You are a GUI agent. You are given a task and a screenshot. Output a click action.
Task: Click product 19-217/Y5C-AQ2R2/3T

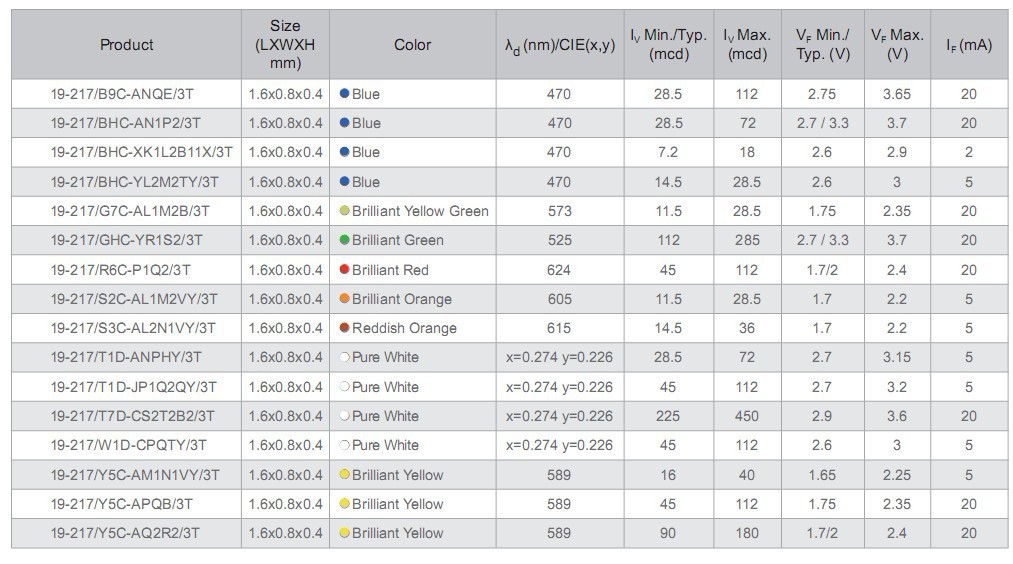tap(125, 533)
